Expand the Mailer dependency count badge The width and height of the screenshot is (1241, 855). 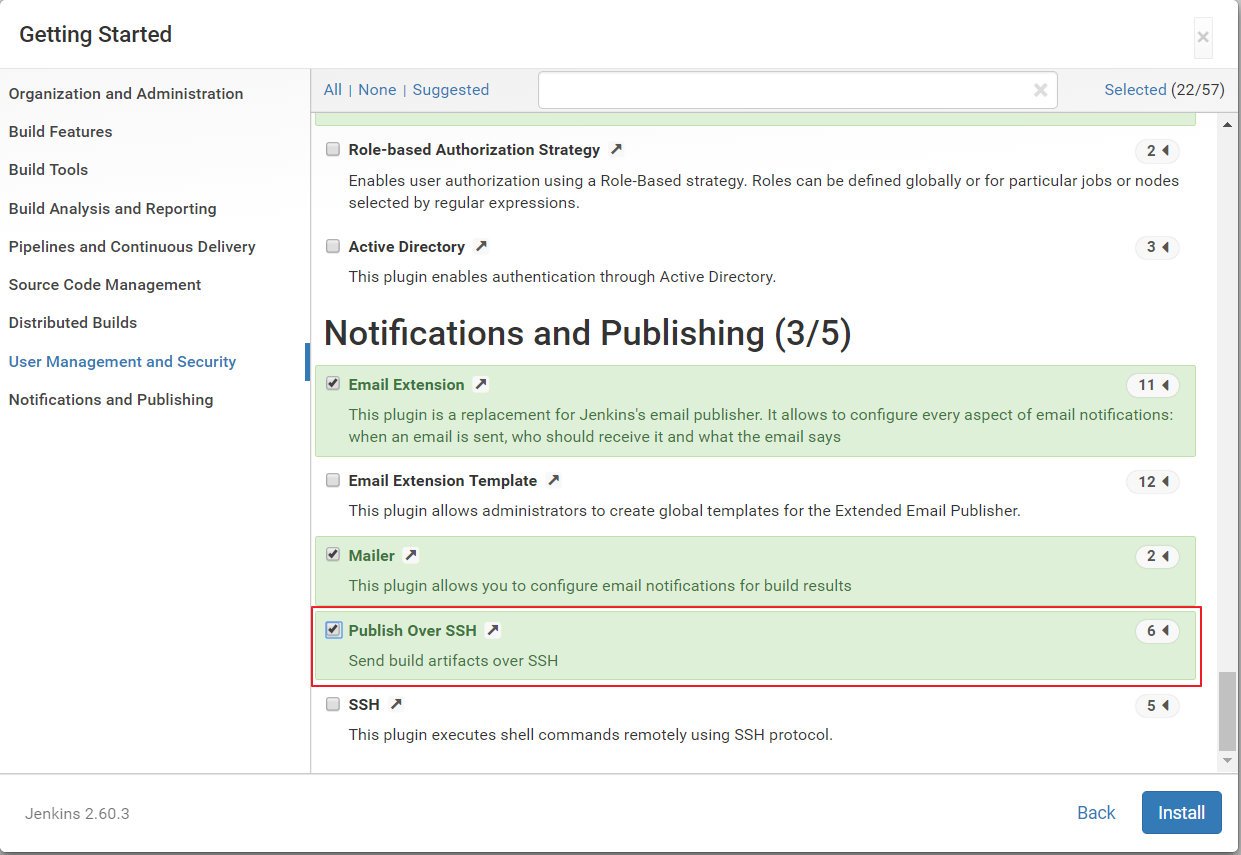point(1157,556)
